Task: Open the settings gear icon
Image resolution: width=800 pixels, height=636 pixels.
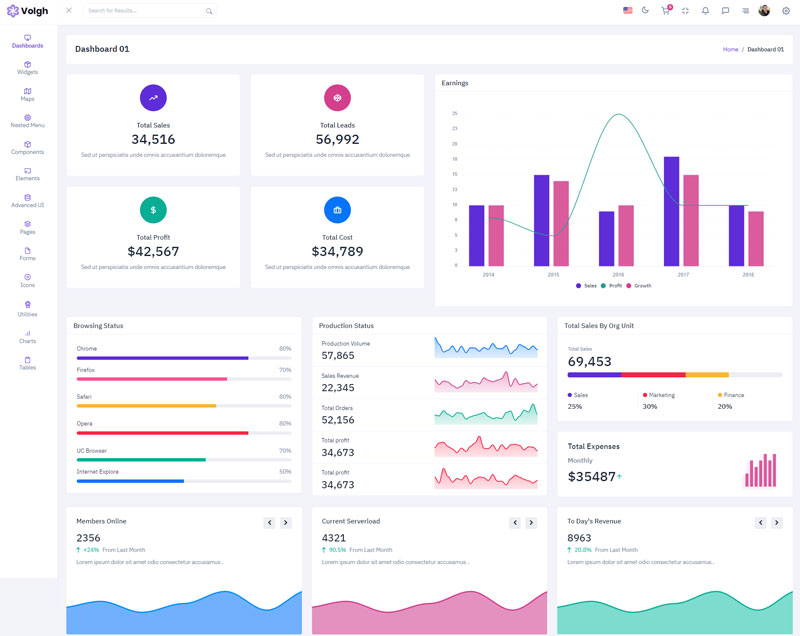Action: (x=786, y=11)
